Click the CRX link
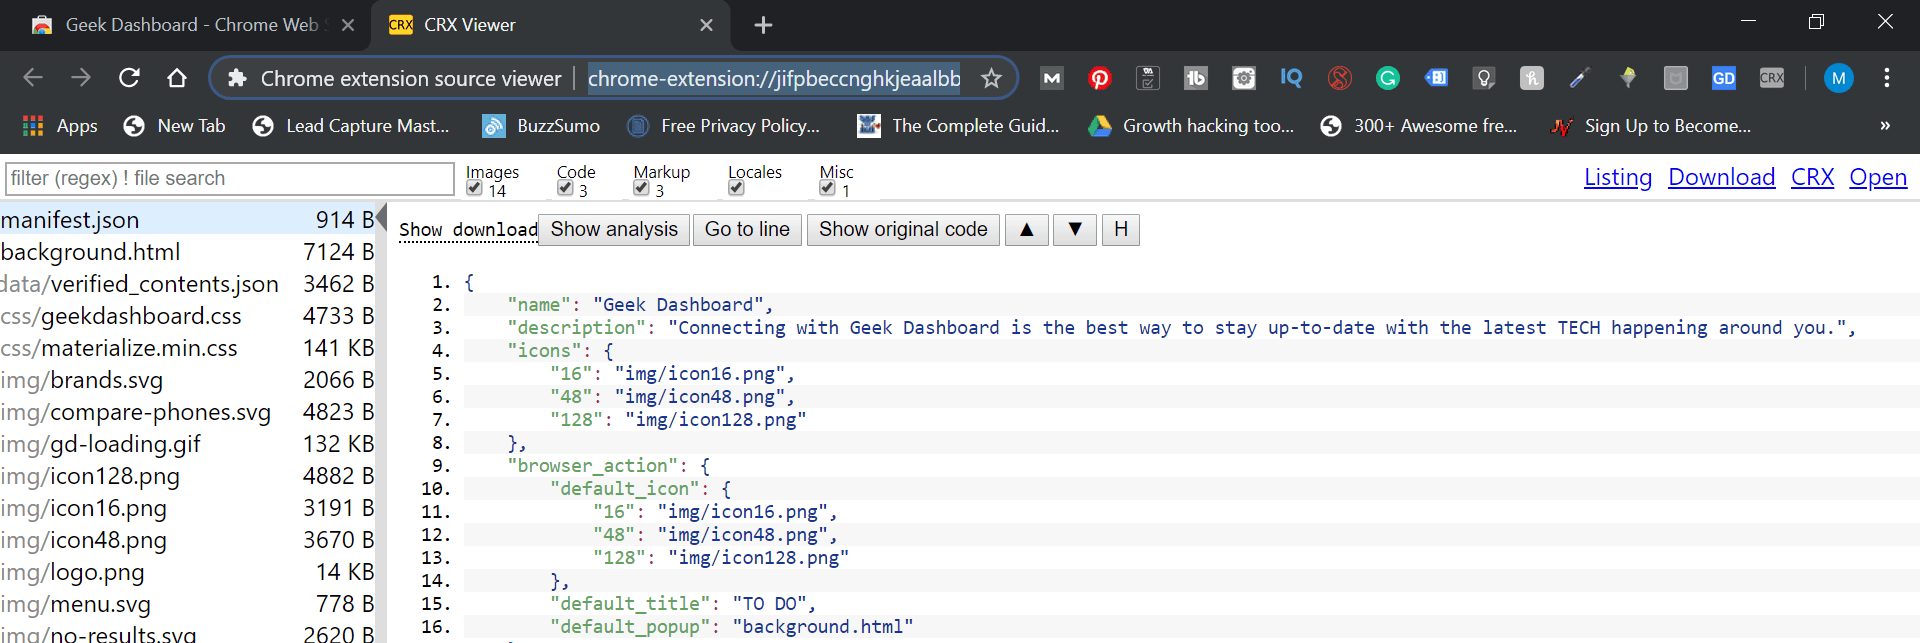1920x643 pixels. tap(1812, 178)
